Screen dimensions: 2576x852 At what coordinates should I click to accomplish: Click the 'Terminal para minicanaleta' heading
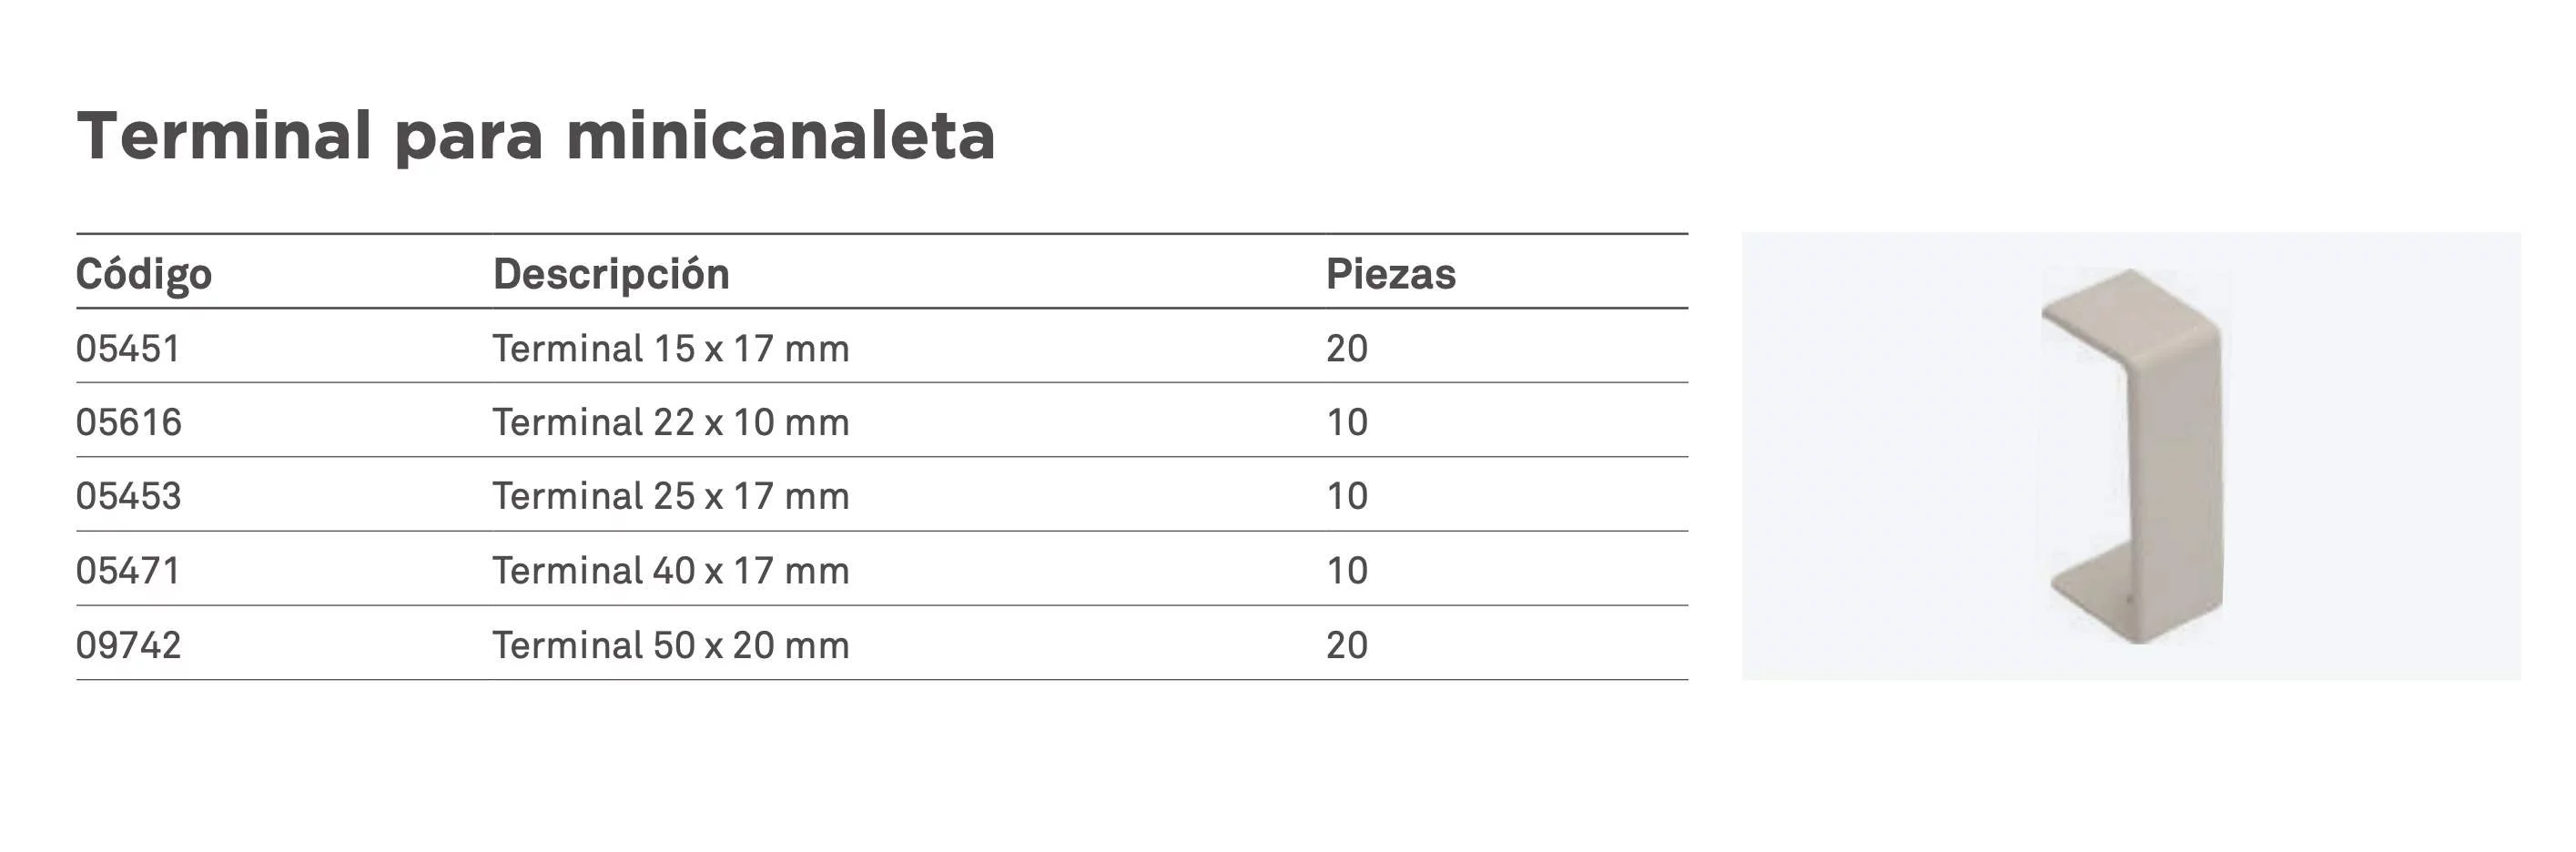pyautogui.click(x=536, y=136)
